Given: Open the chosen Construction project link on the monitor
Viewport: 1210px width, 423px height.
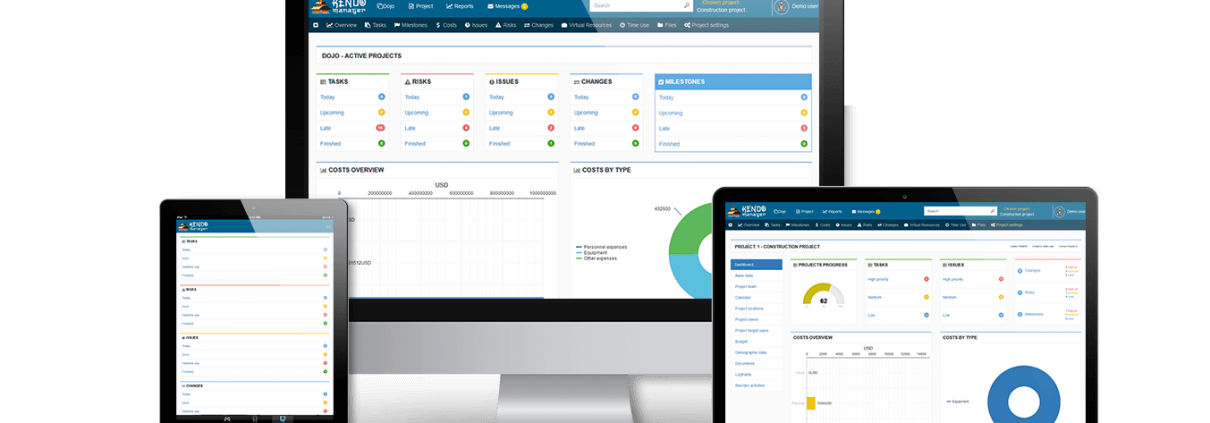Looking at the screenshot, I should tap(721, 10).
